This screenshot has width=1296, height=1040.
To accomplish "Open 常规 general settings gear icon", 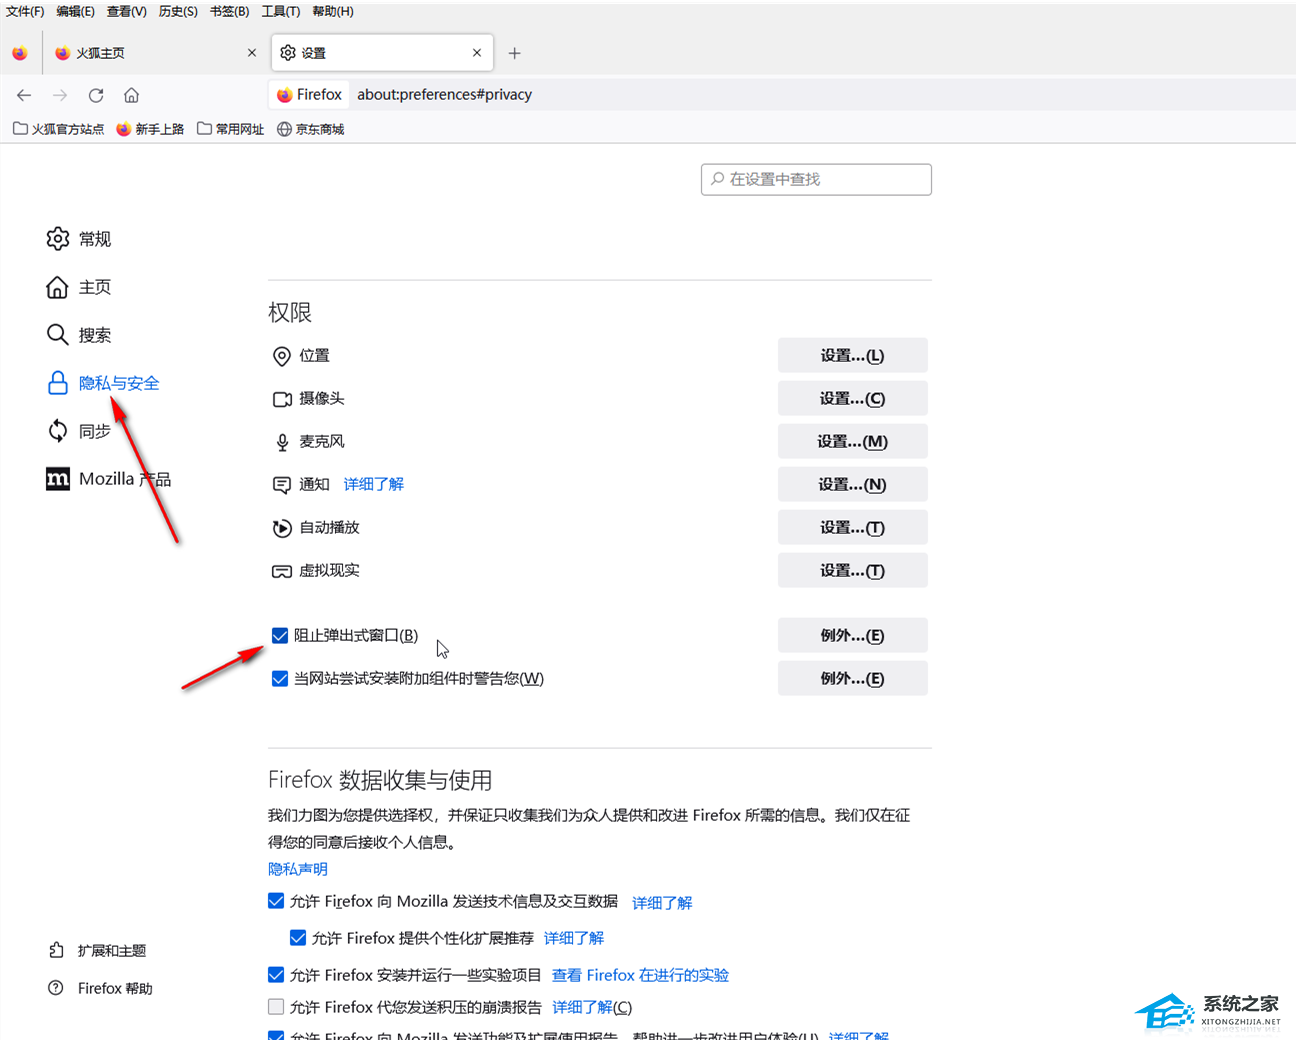I will point(58,239).
